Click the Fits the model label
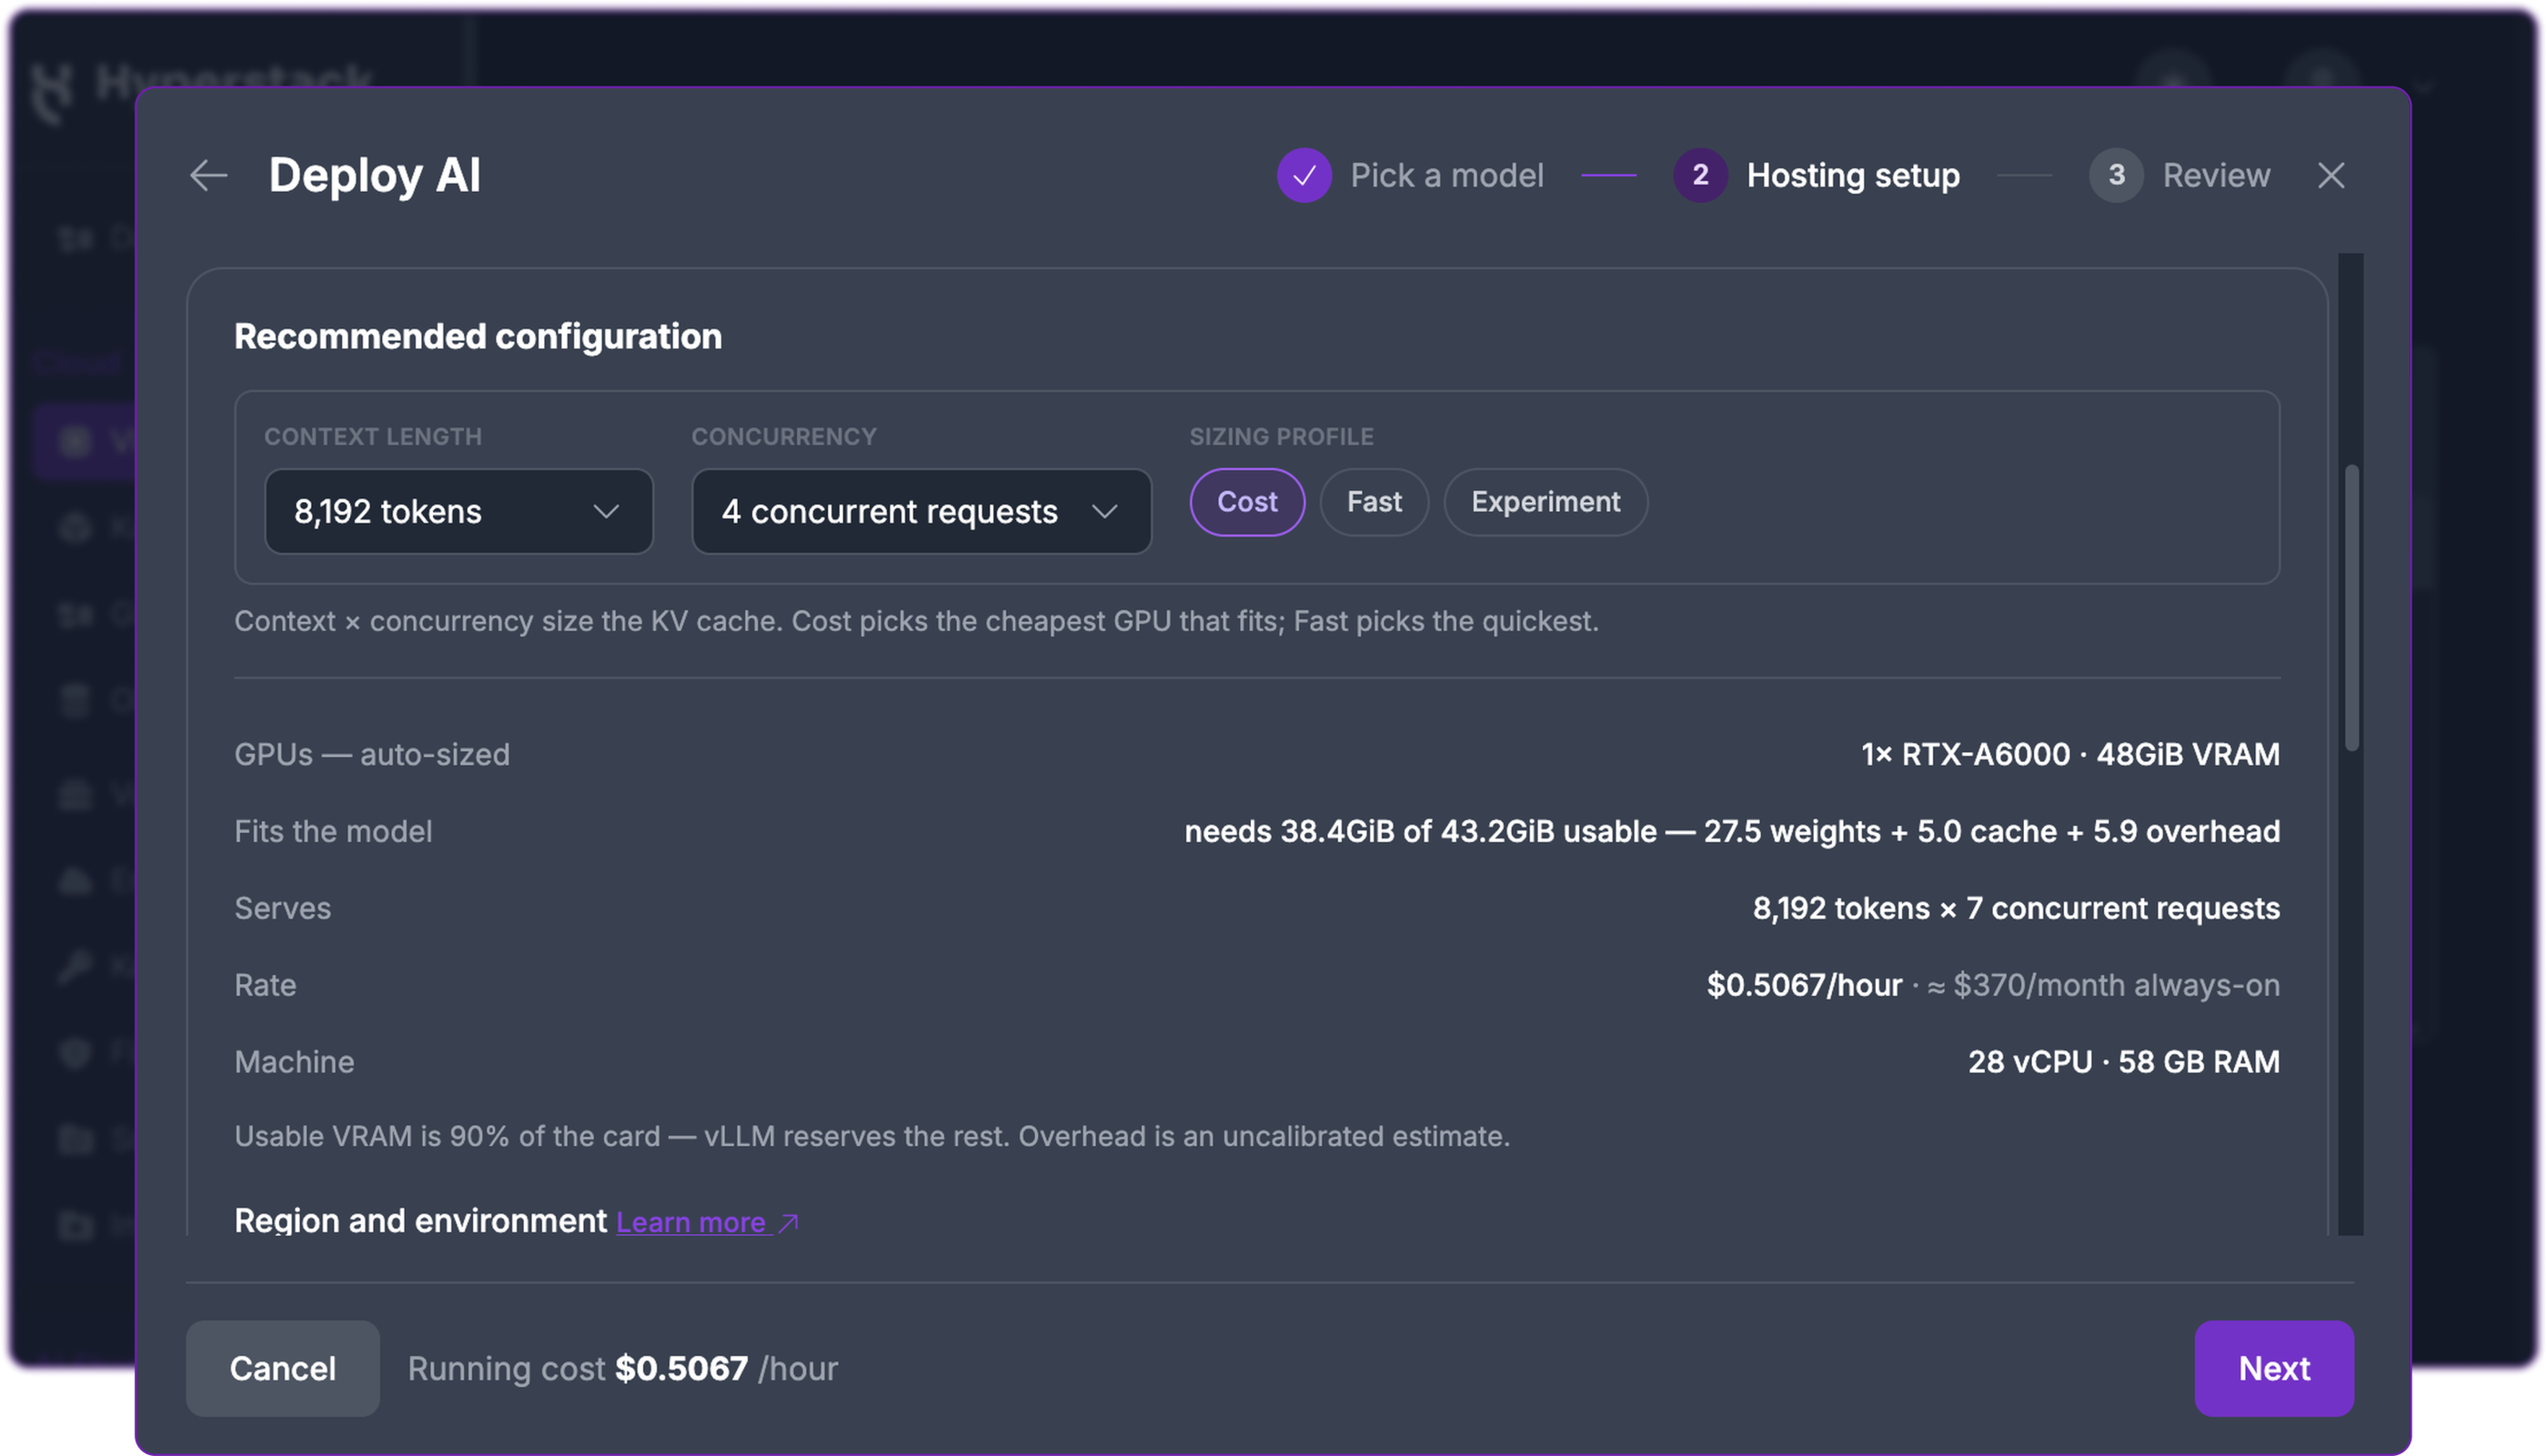 point(333,831)
